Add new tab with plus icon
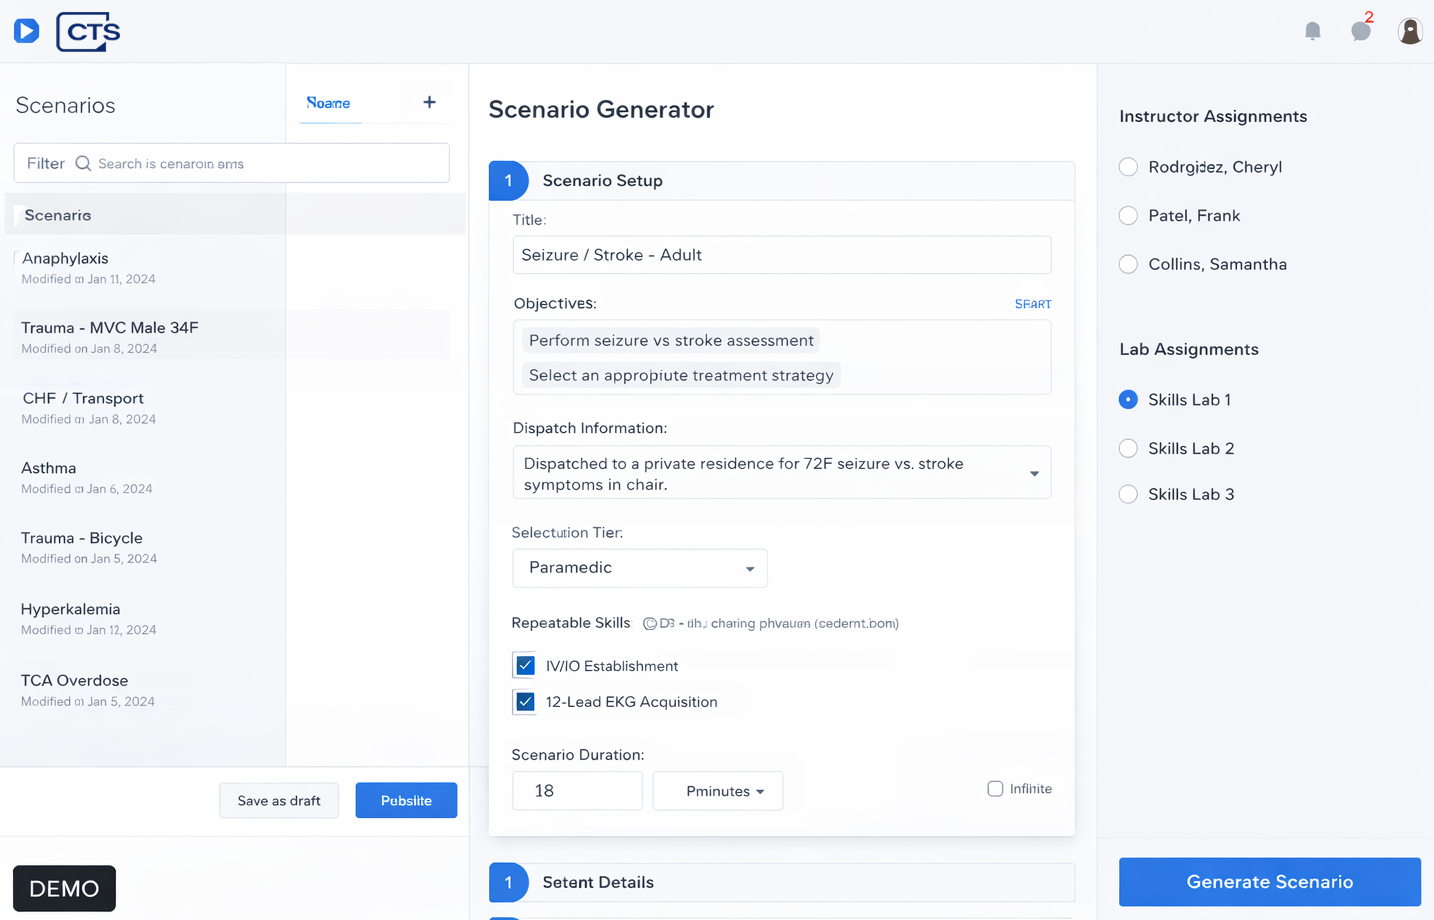The image size is (1434, 920). (x=429, y=102)
